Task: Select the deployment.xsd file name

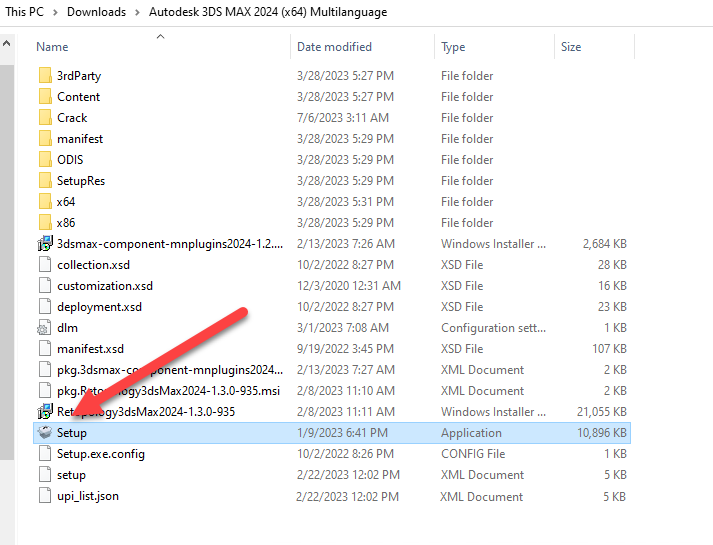Action: [100, 307]
